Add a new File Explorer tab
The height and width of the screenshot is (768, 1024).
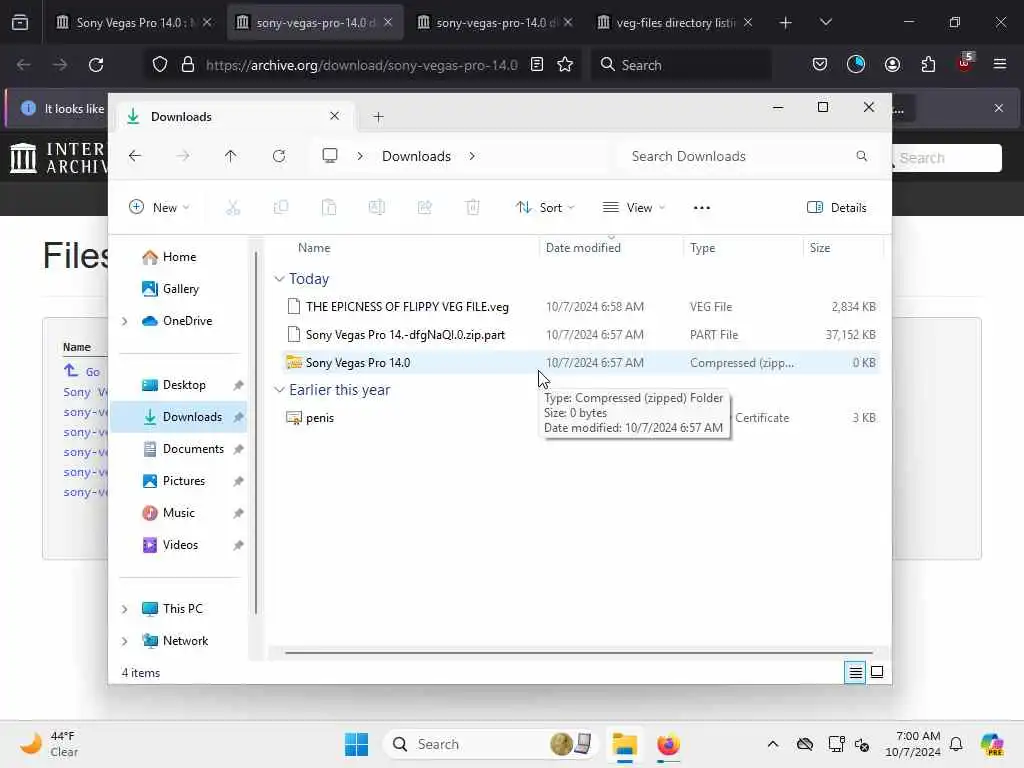(x=378, y=117)
